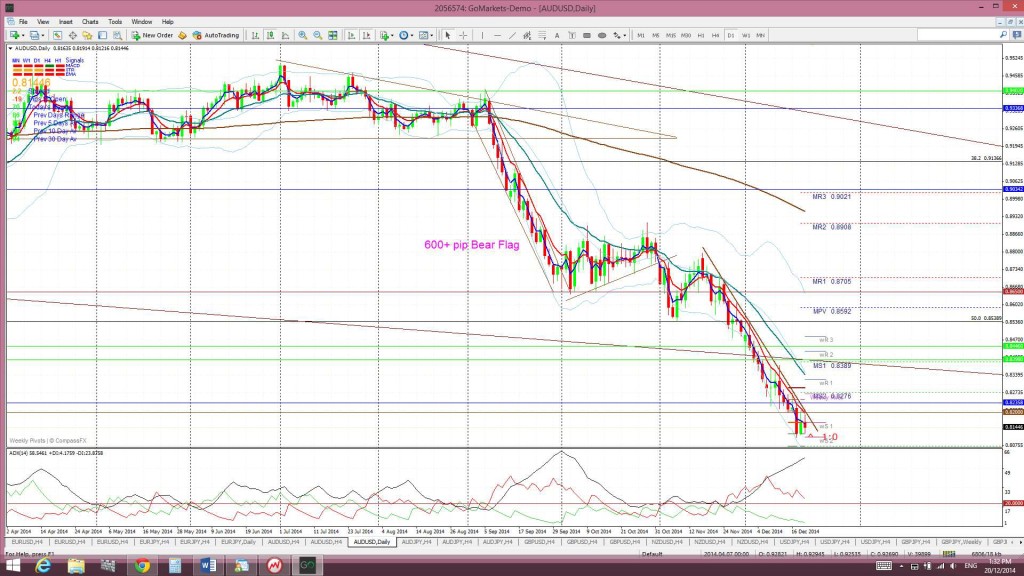The image size is (1024, 576).
Task: Select the Equidistant Channel tool
Action: coord(527,35)
